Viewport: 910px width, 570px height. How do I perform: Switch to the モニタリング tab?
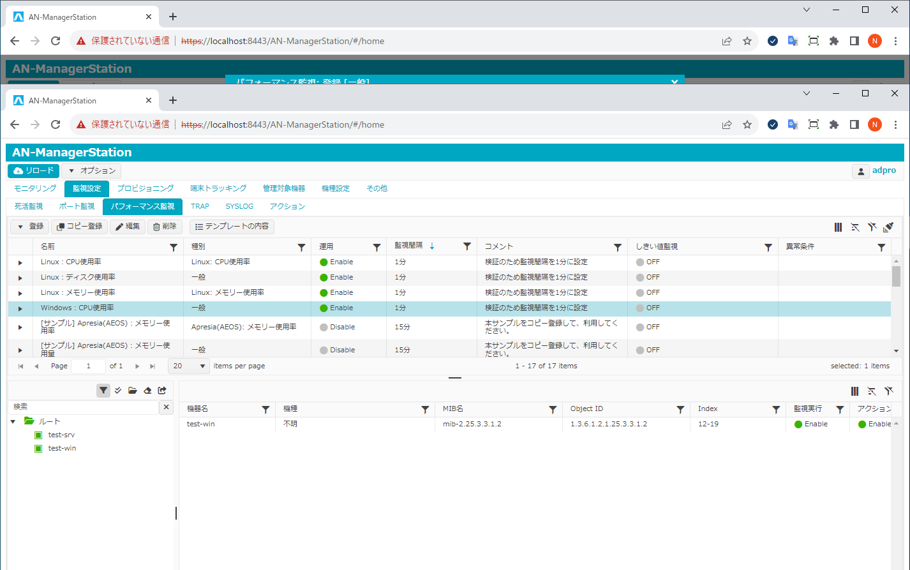click(x=35, y=189)
